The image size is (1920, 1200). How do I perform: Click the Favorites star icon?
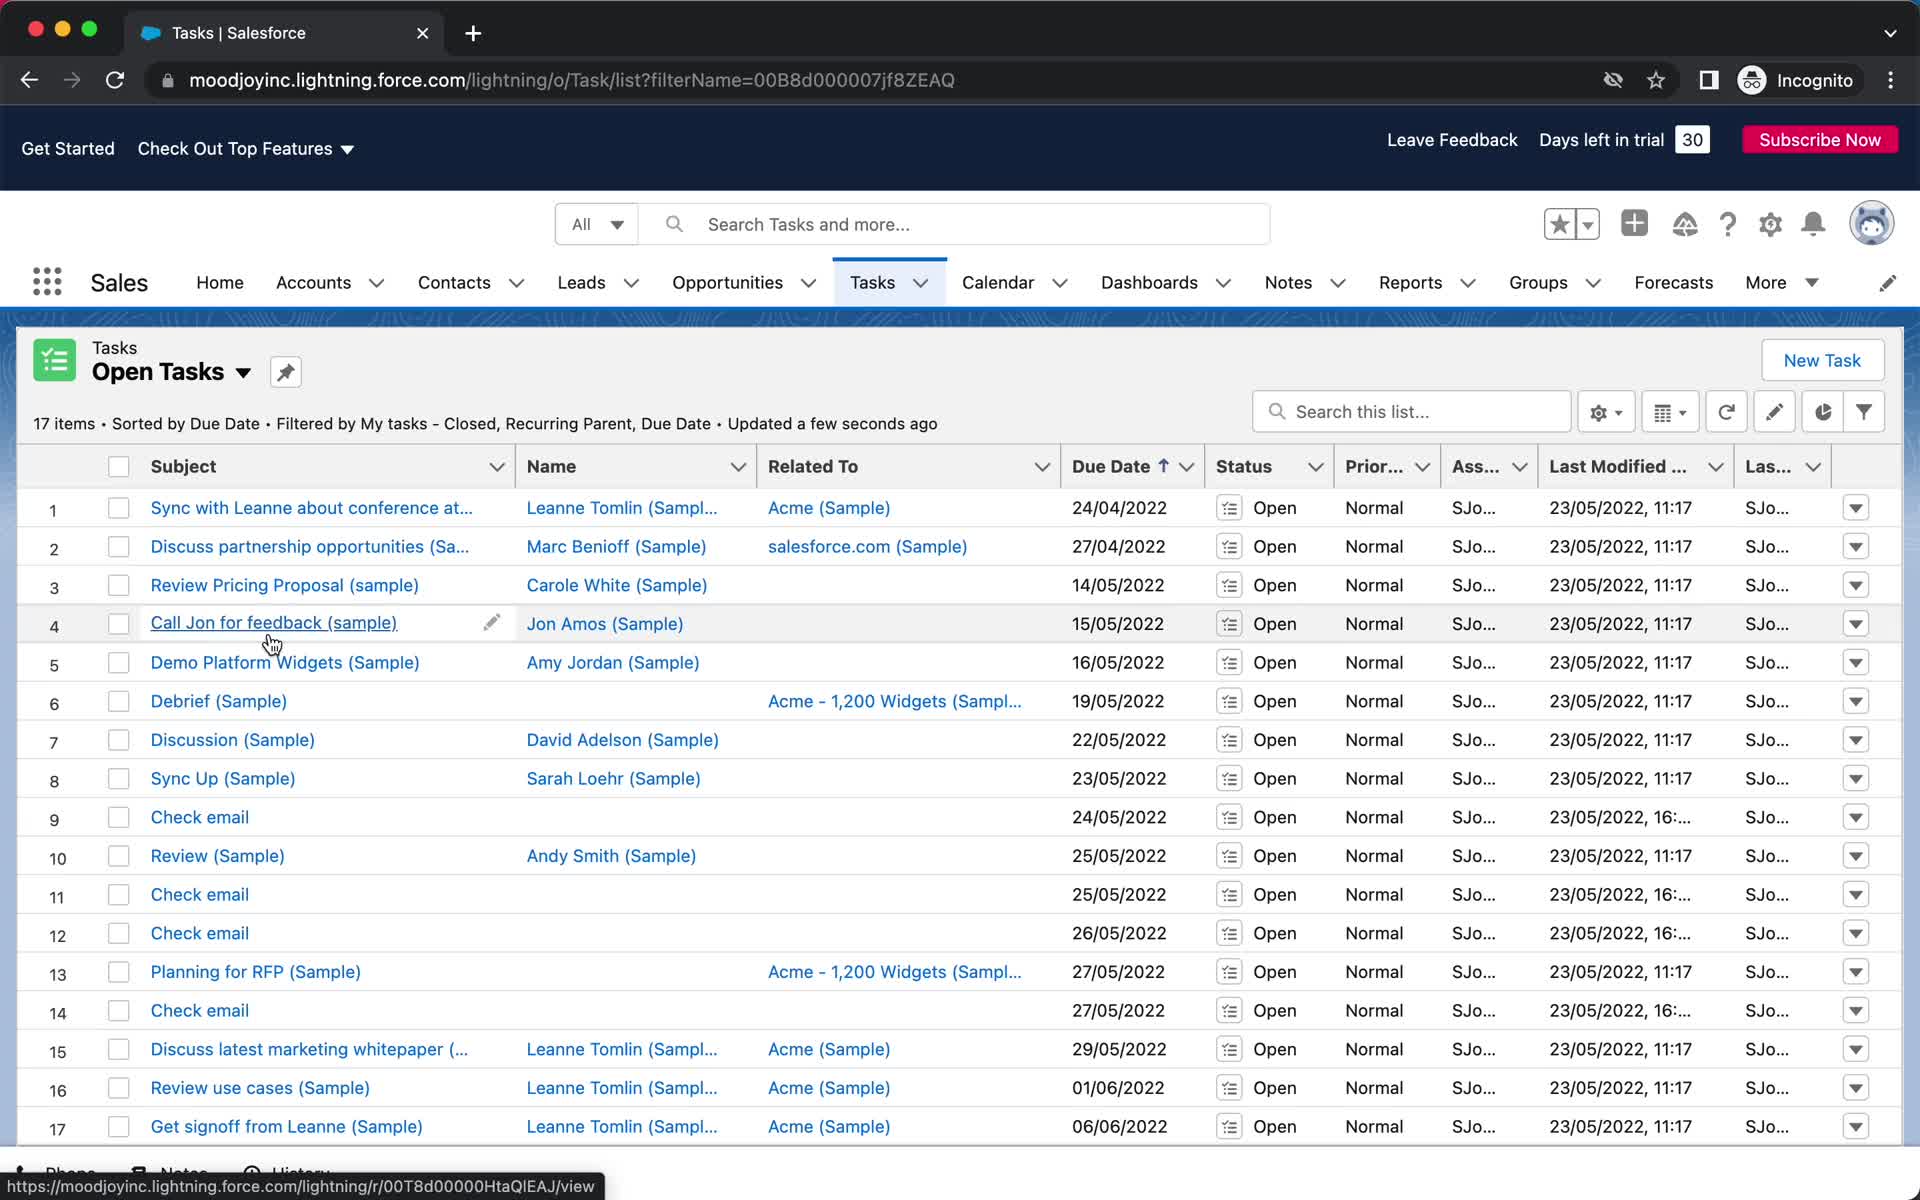click(1559, 224)
